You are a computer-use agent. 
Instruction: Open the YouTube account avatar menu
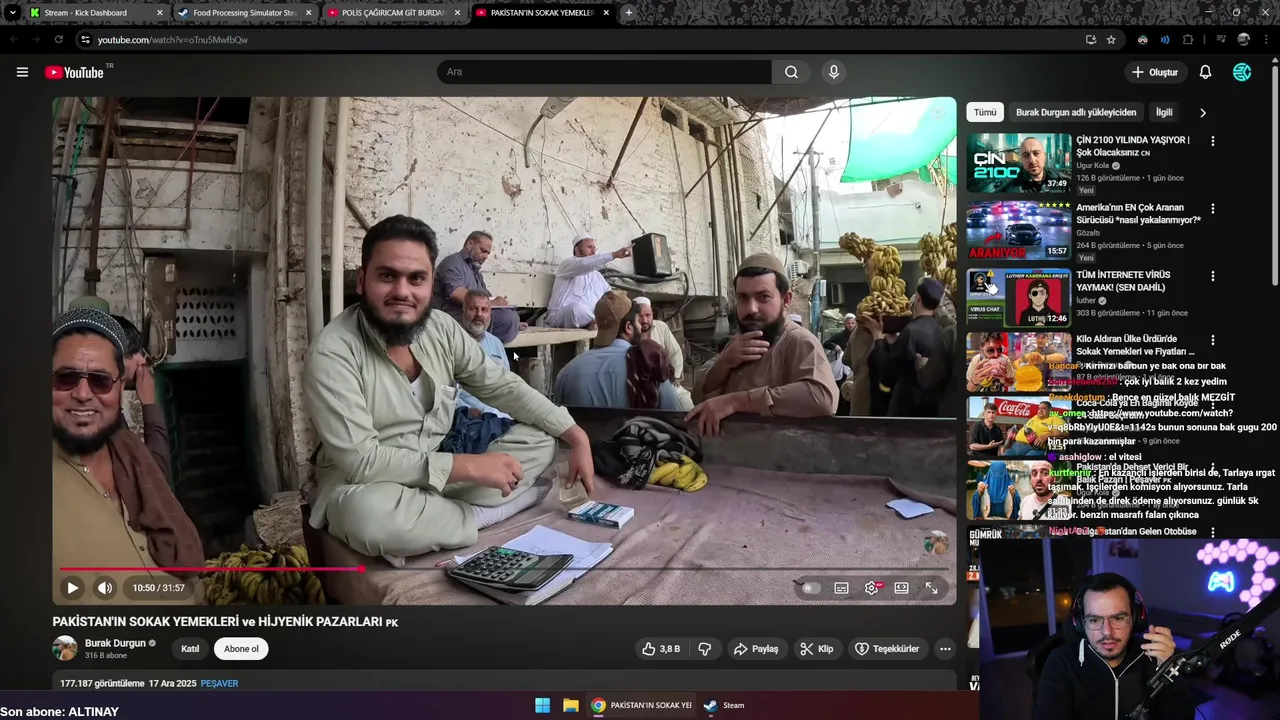(x=1242, y=72)
